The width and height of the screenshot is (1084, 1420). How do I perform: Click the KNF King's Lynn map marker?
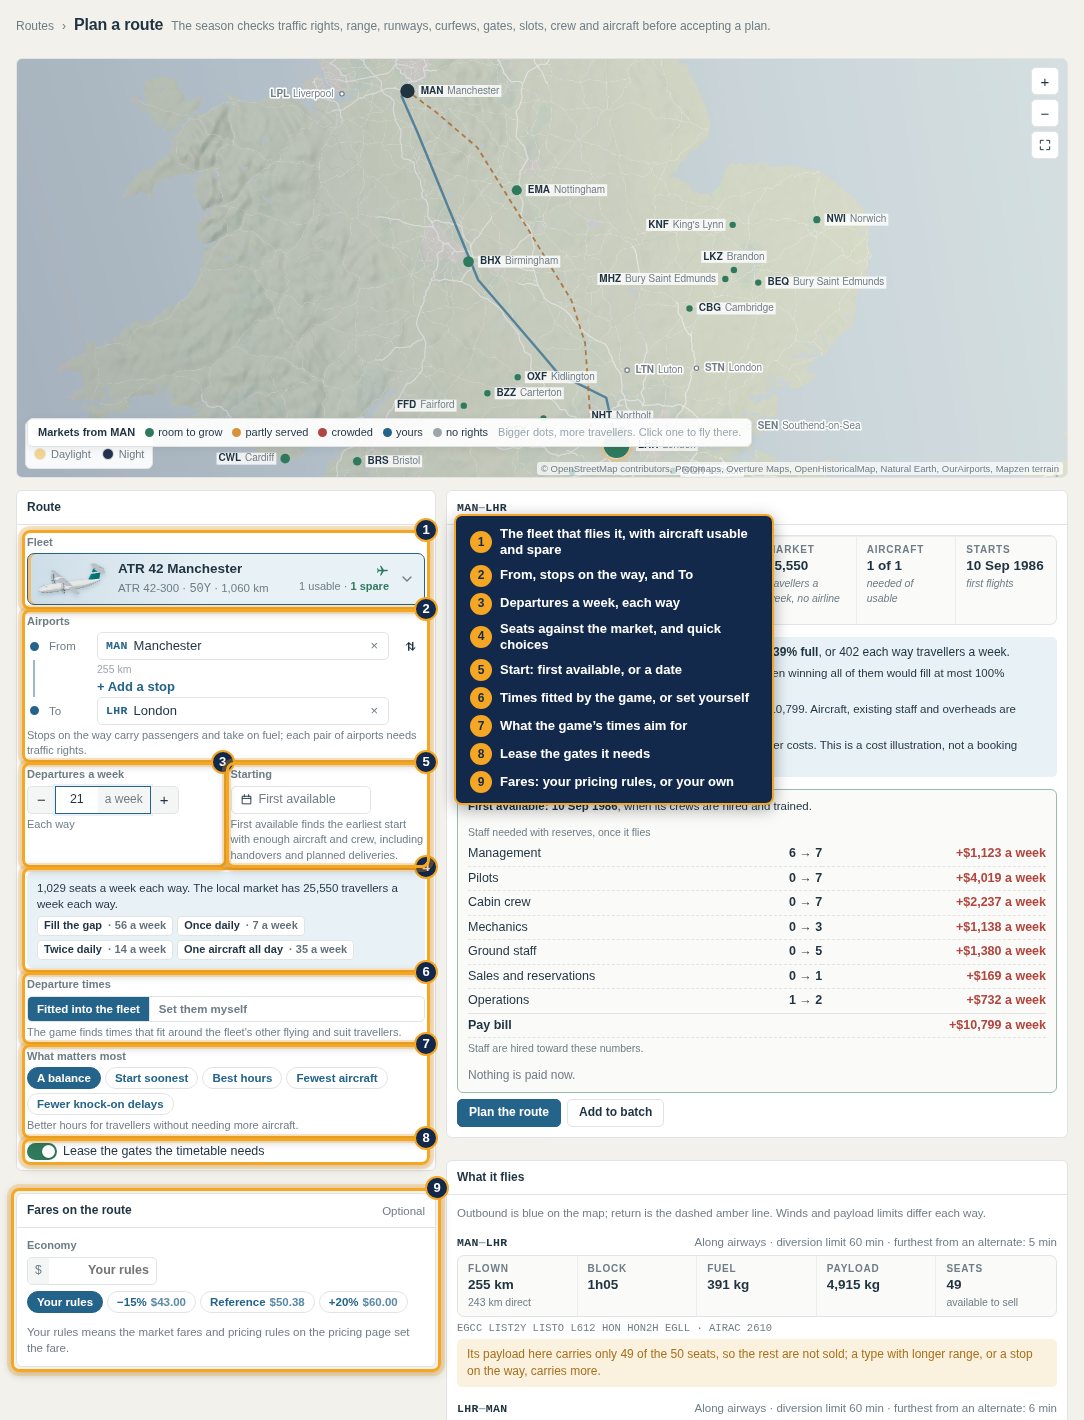[x=732, y=225]
